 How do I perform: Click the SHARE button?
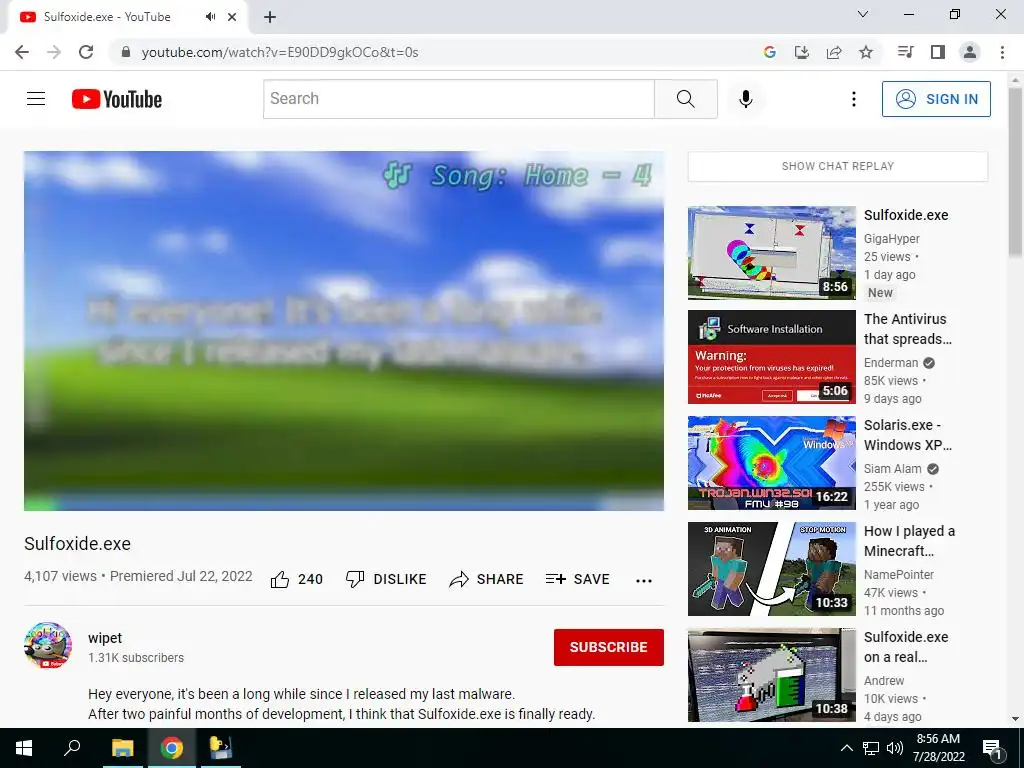(x=487, y=579)
